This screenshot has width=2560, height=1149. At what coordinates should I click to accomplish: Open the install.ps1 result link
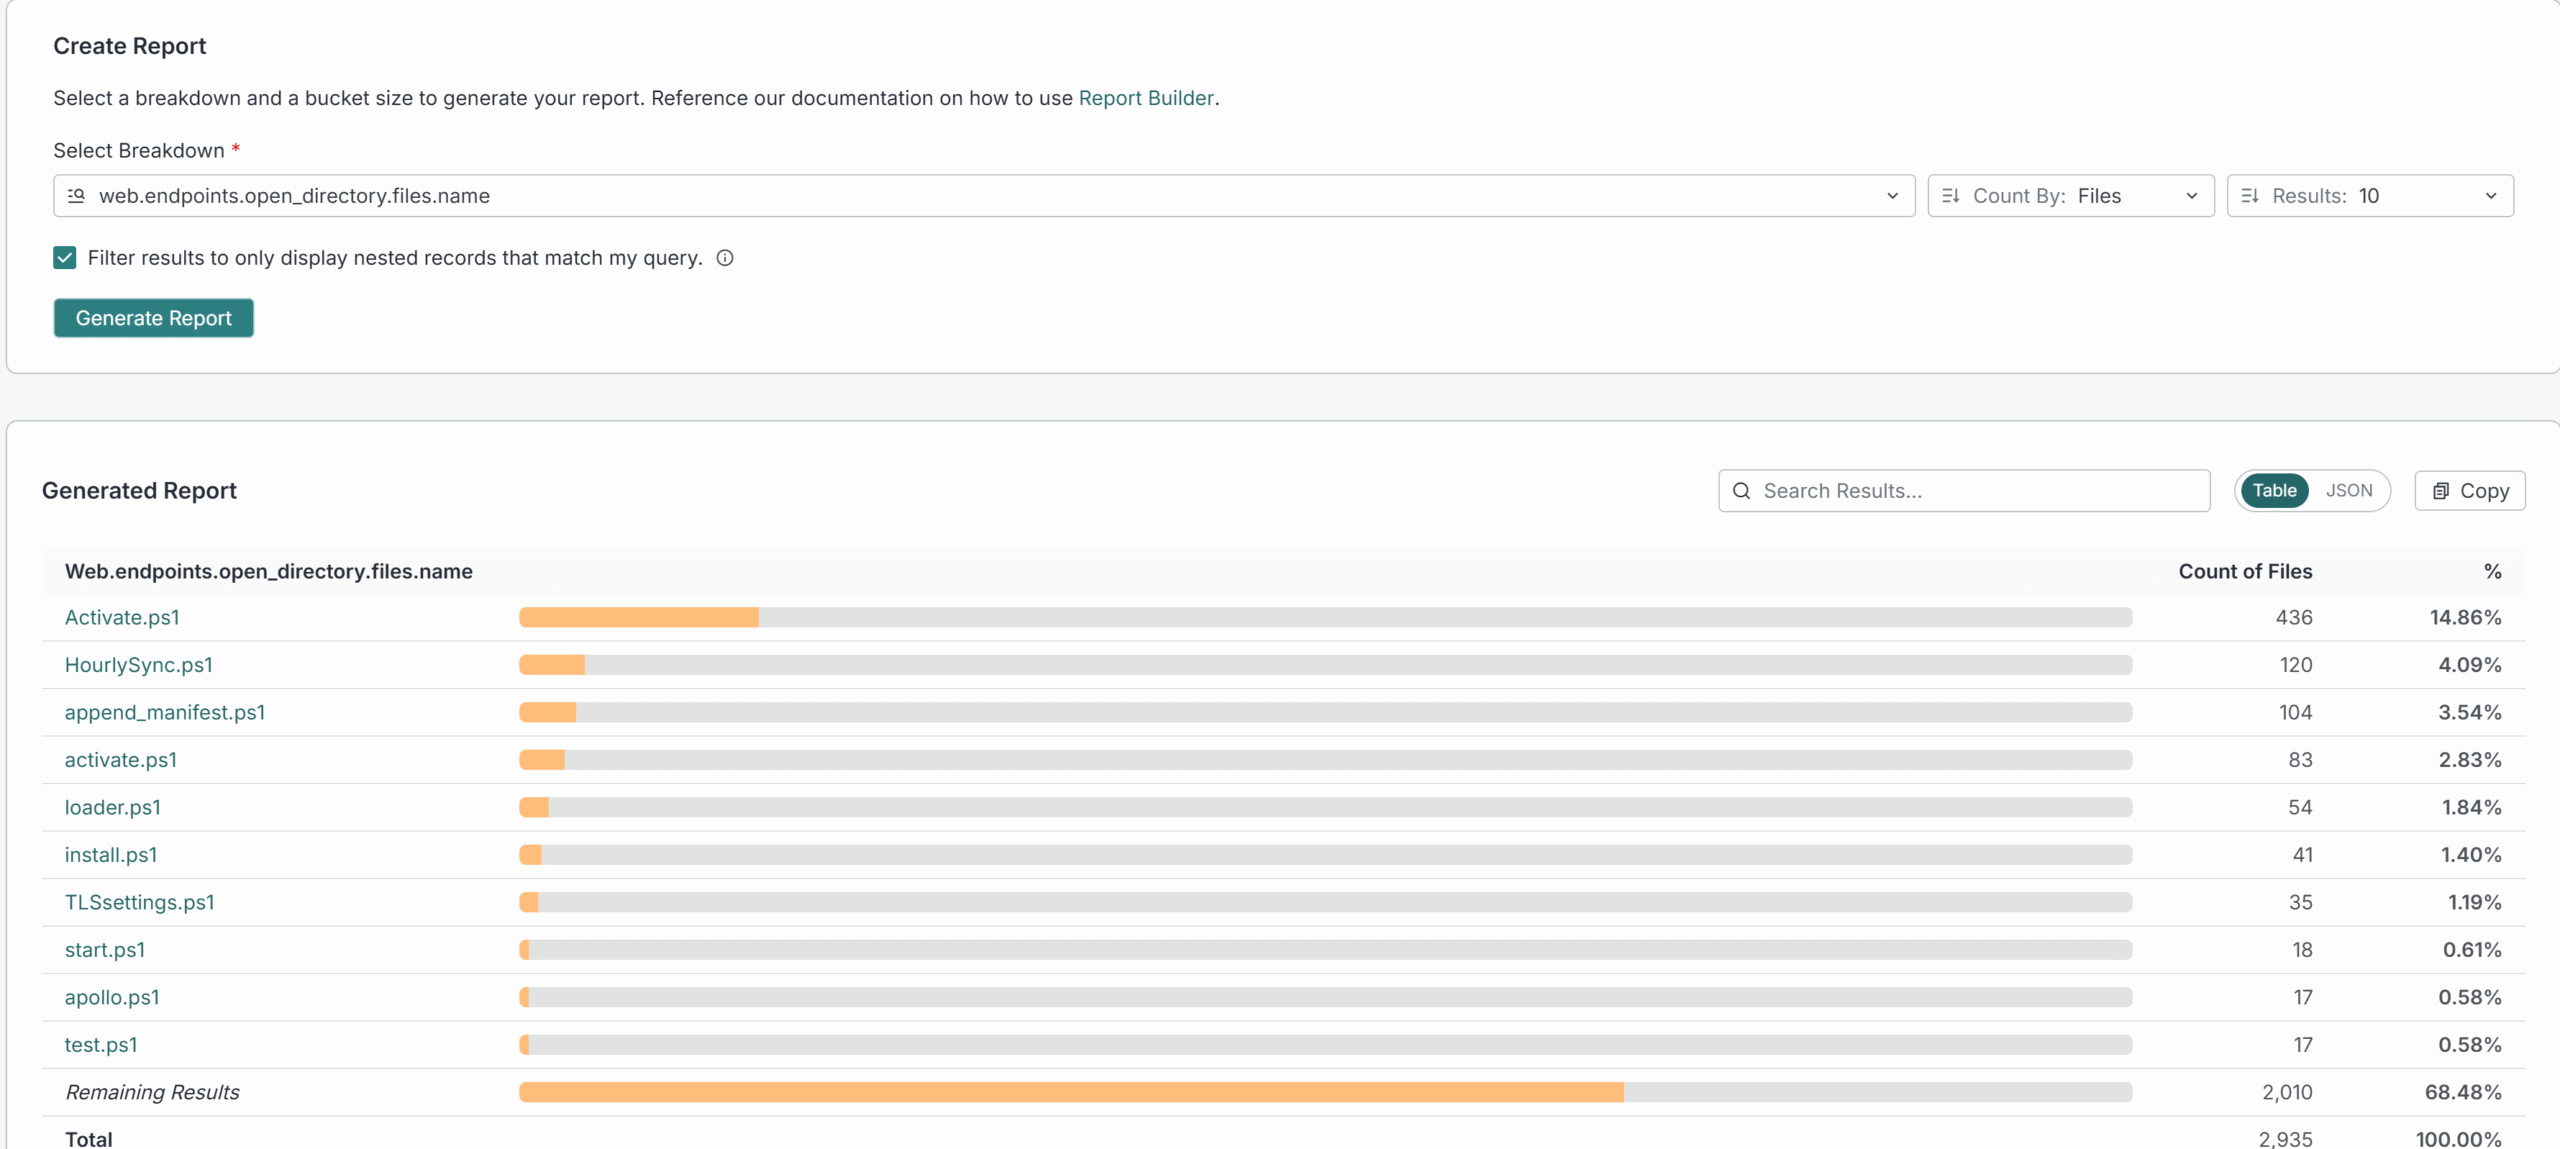(111, 855)
